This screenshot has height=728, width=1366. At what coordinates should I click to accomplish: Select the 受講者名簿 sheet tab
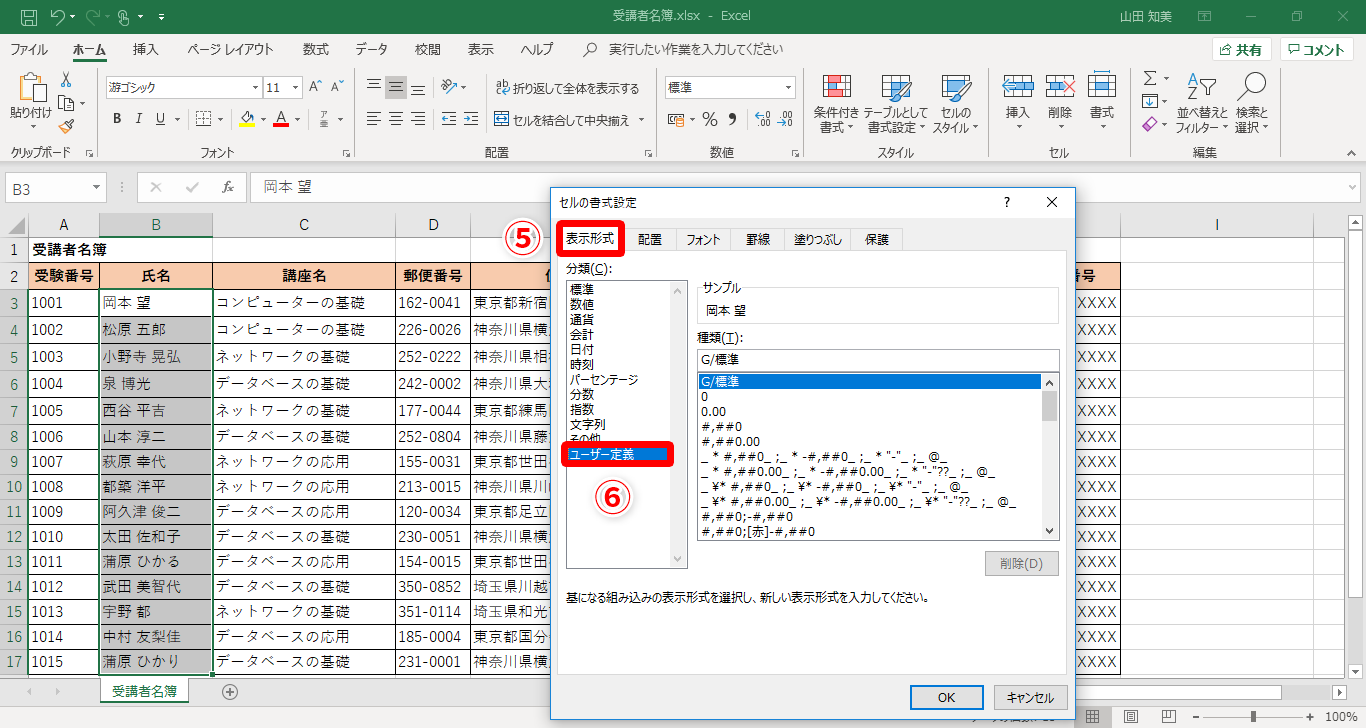tap(145, 691)
